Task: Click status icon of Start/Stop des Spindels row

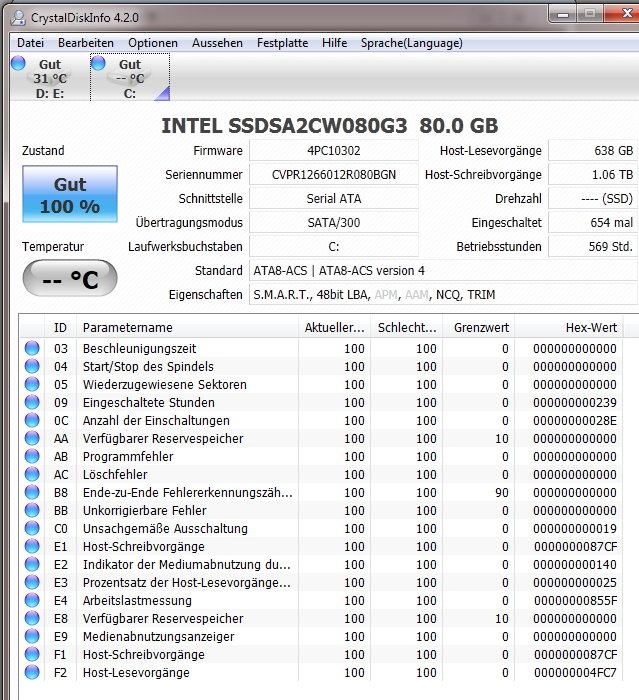Action: pyautogui.click(x=32, y=366)
